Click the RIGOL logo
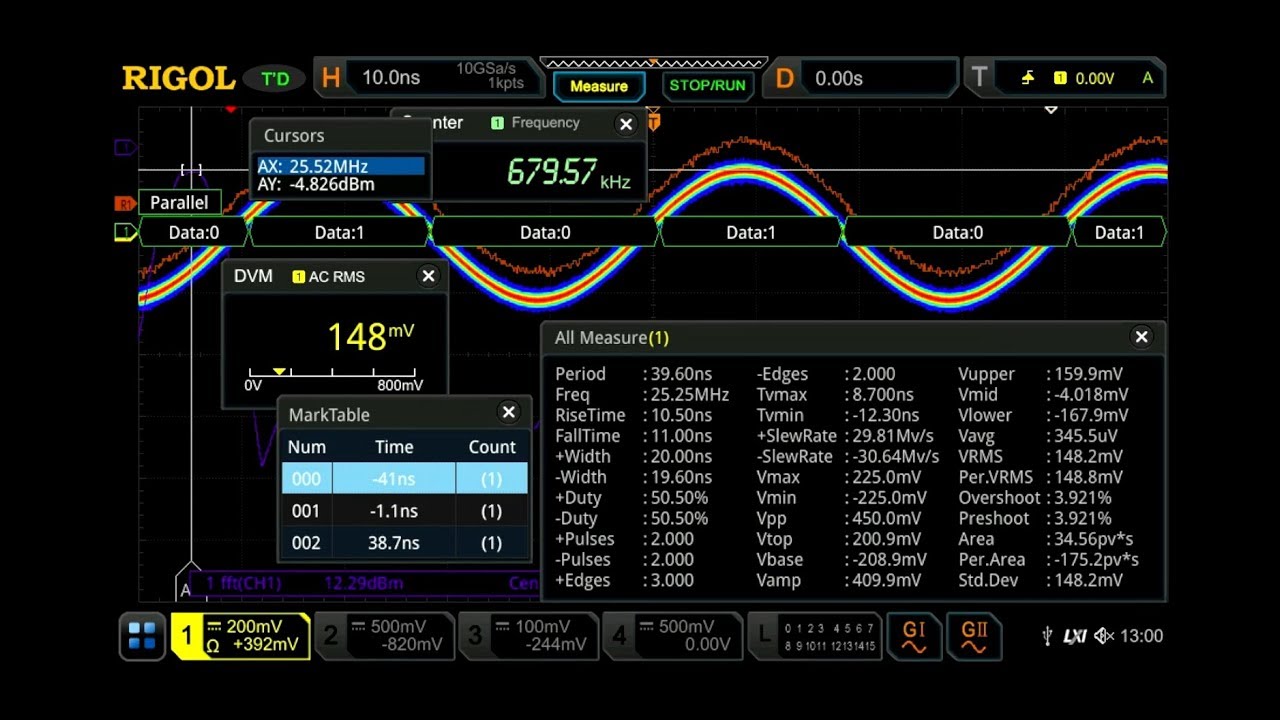The image size is (1280, 720). (178, 78)
